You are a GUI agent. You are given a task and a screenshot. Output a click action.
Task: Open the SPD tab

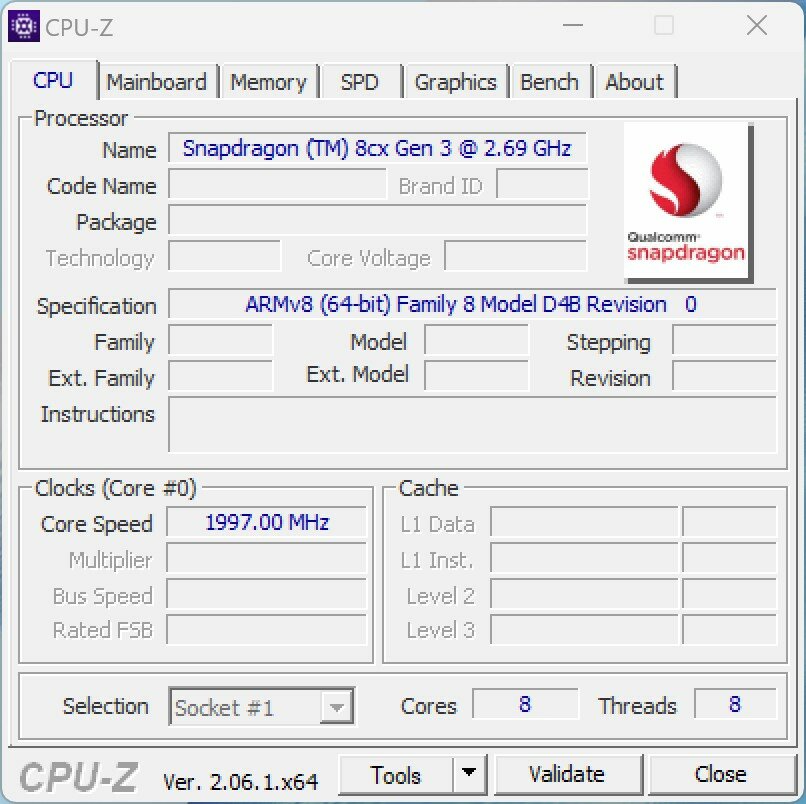tap(360, 82)
